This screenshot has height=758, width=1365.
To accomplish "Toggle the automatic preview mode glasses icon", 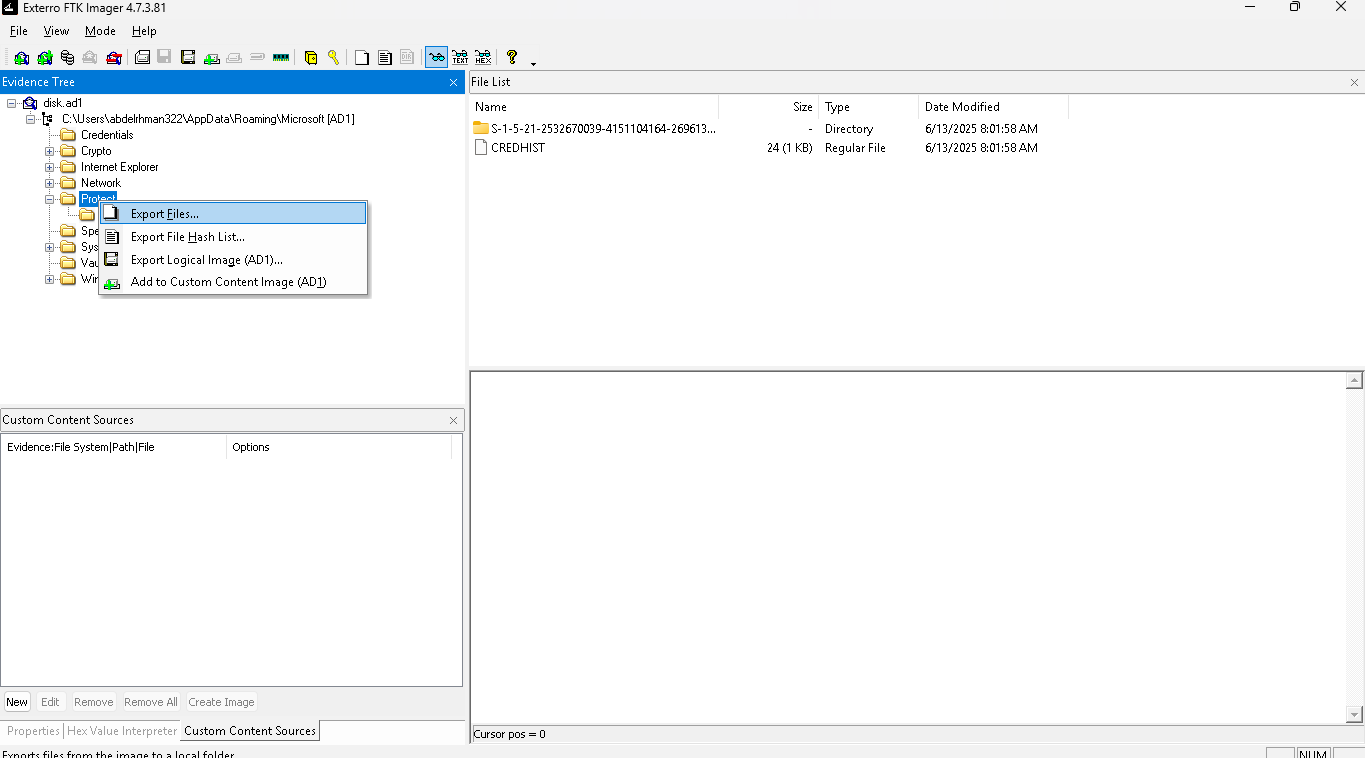I will (x=437, y=57).
